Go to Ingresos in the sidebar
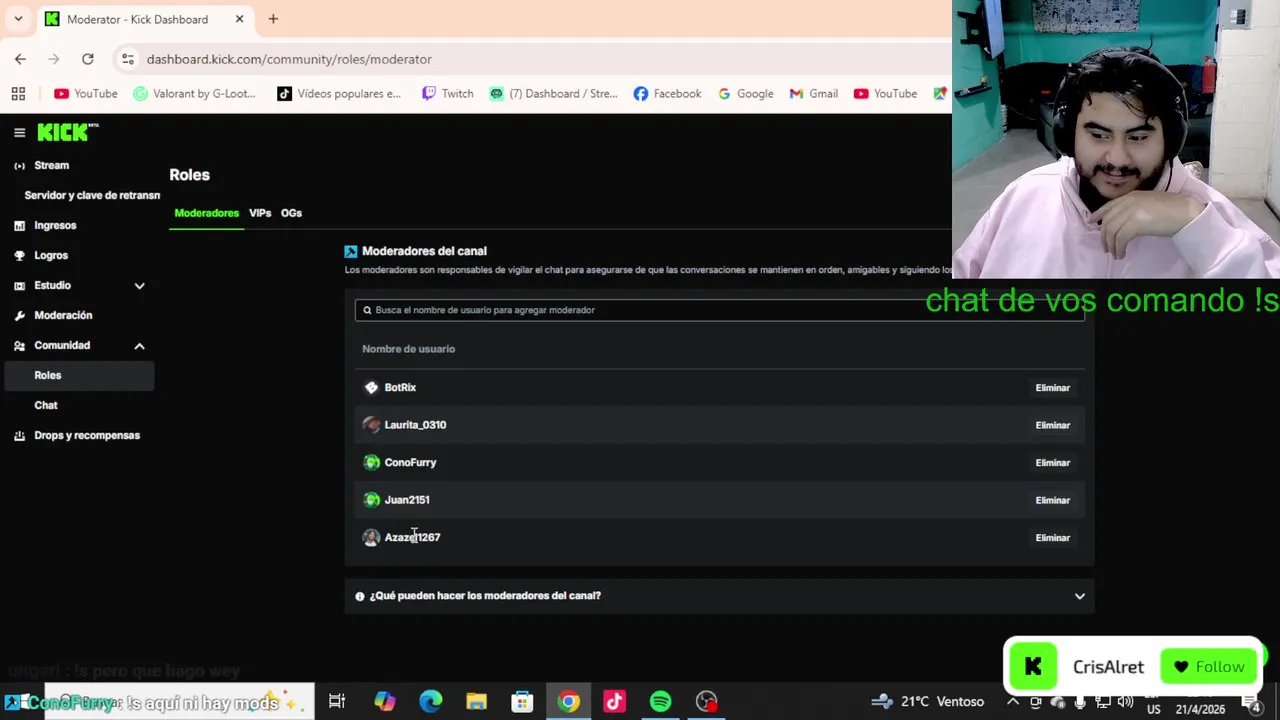The width and height of the screenshot is (1280, 720). point(55,225)
